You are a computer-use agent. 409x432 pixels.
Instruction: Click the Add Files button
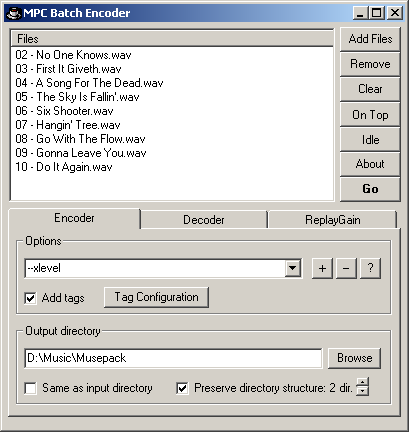[x=370, y=39]
